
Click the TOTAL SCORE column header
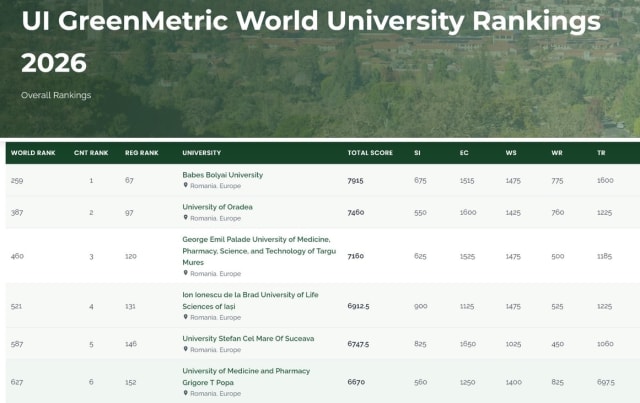370,153
